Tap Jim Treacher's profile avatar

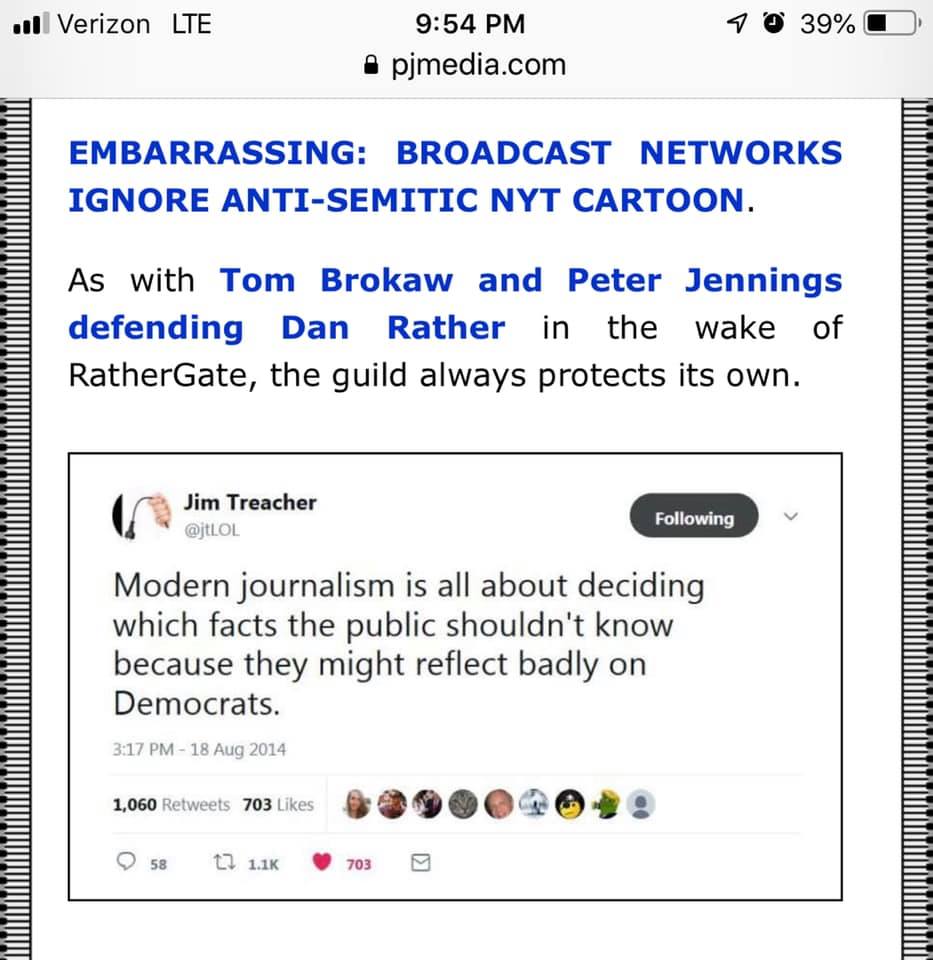click(x=142, y=516)
